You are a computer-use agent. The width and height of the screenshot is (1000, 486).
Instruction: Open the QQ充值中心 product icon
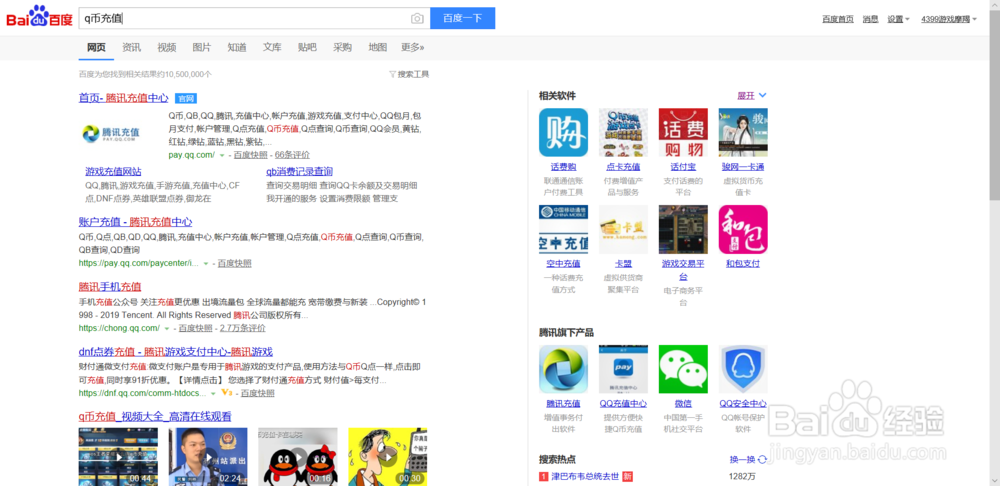point(623,369)
